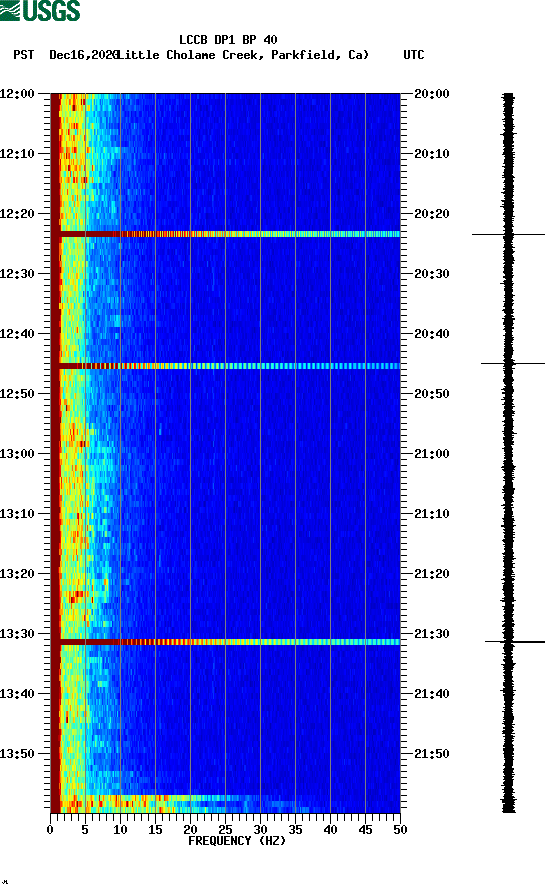Click the seismogram spike at 20:23 UTC
This screenshot has width=552, height=893.
click(x=508, y=234)
